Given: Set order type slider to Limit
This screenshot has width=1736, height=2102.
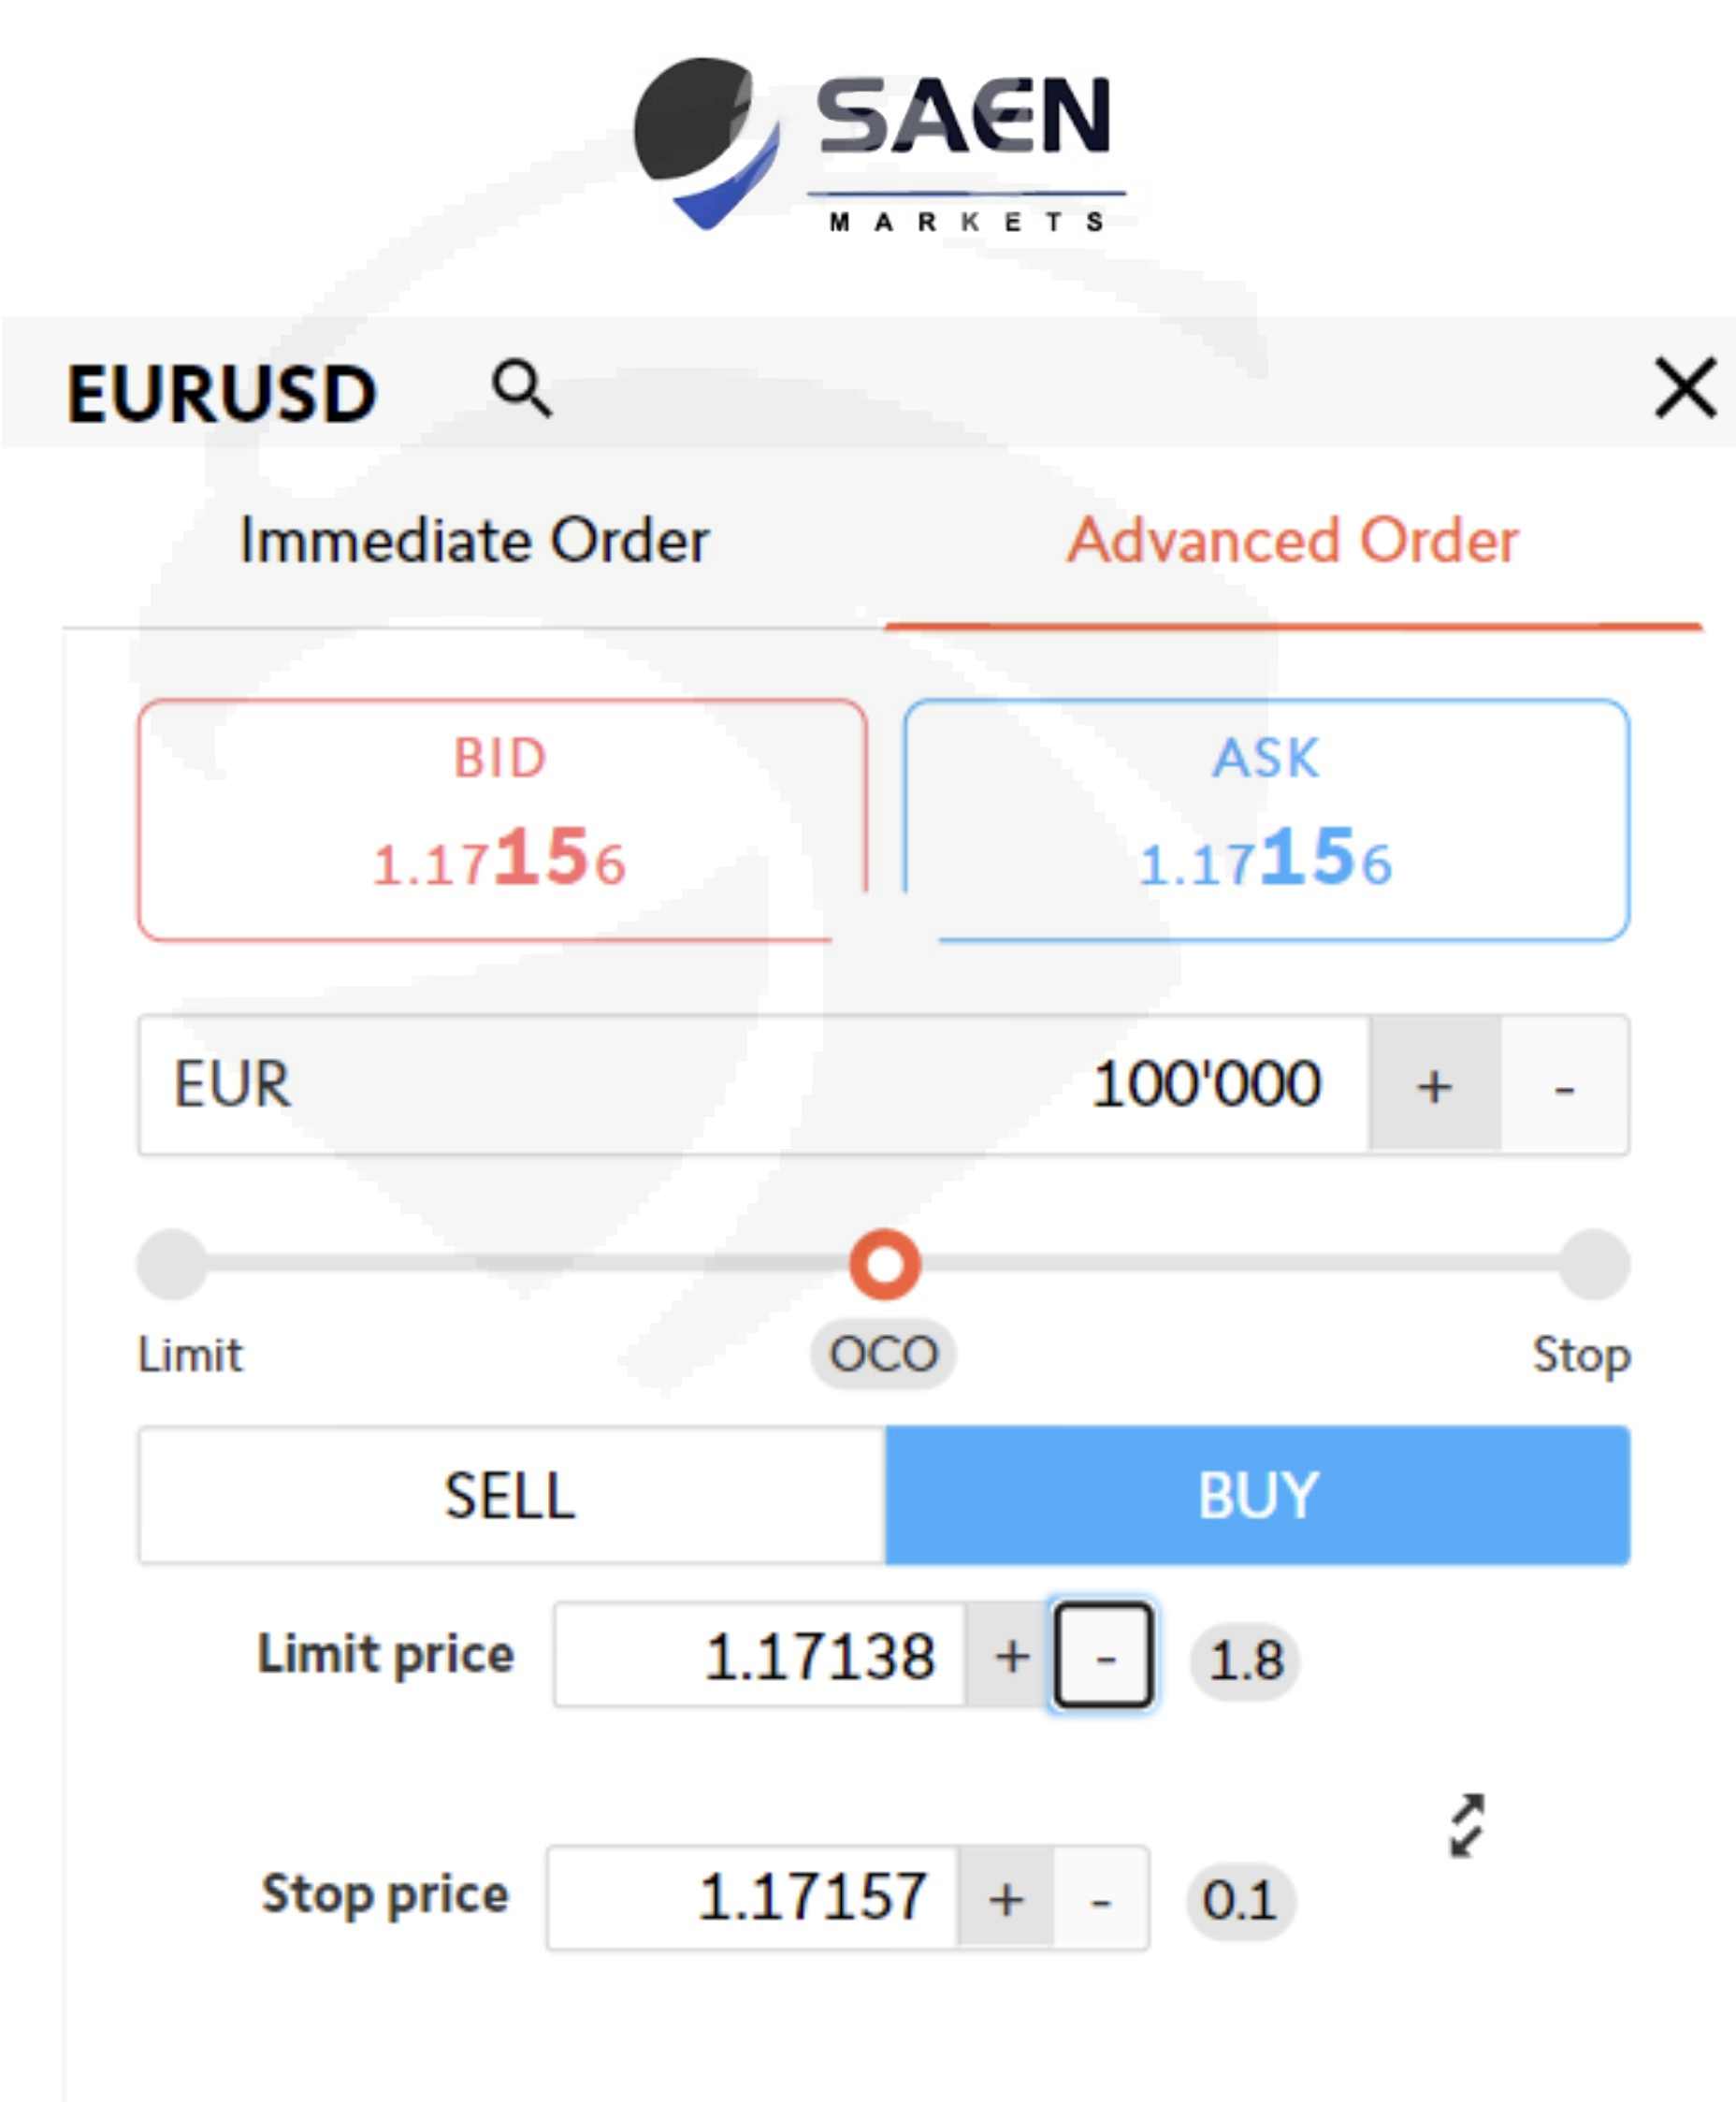Looking at the screenshot, I should (x=173, y=1264).
